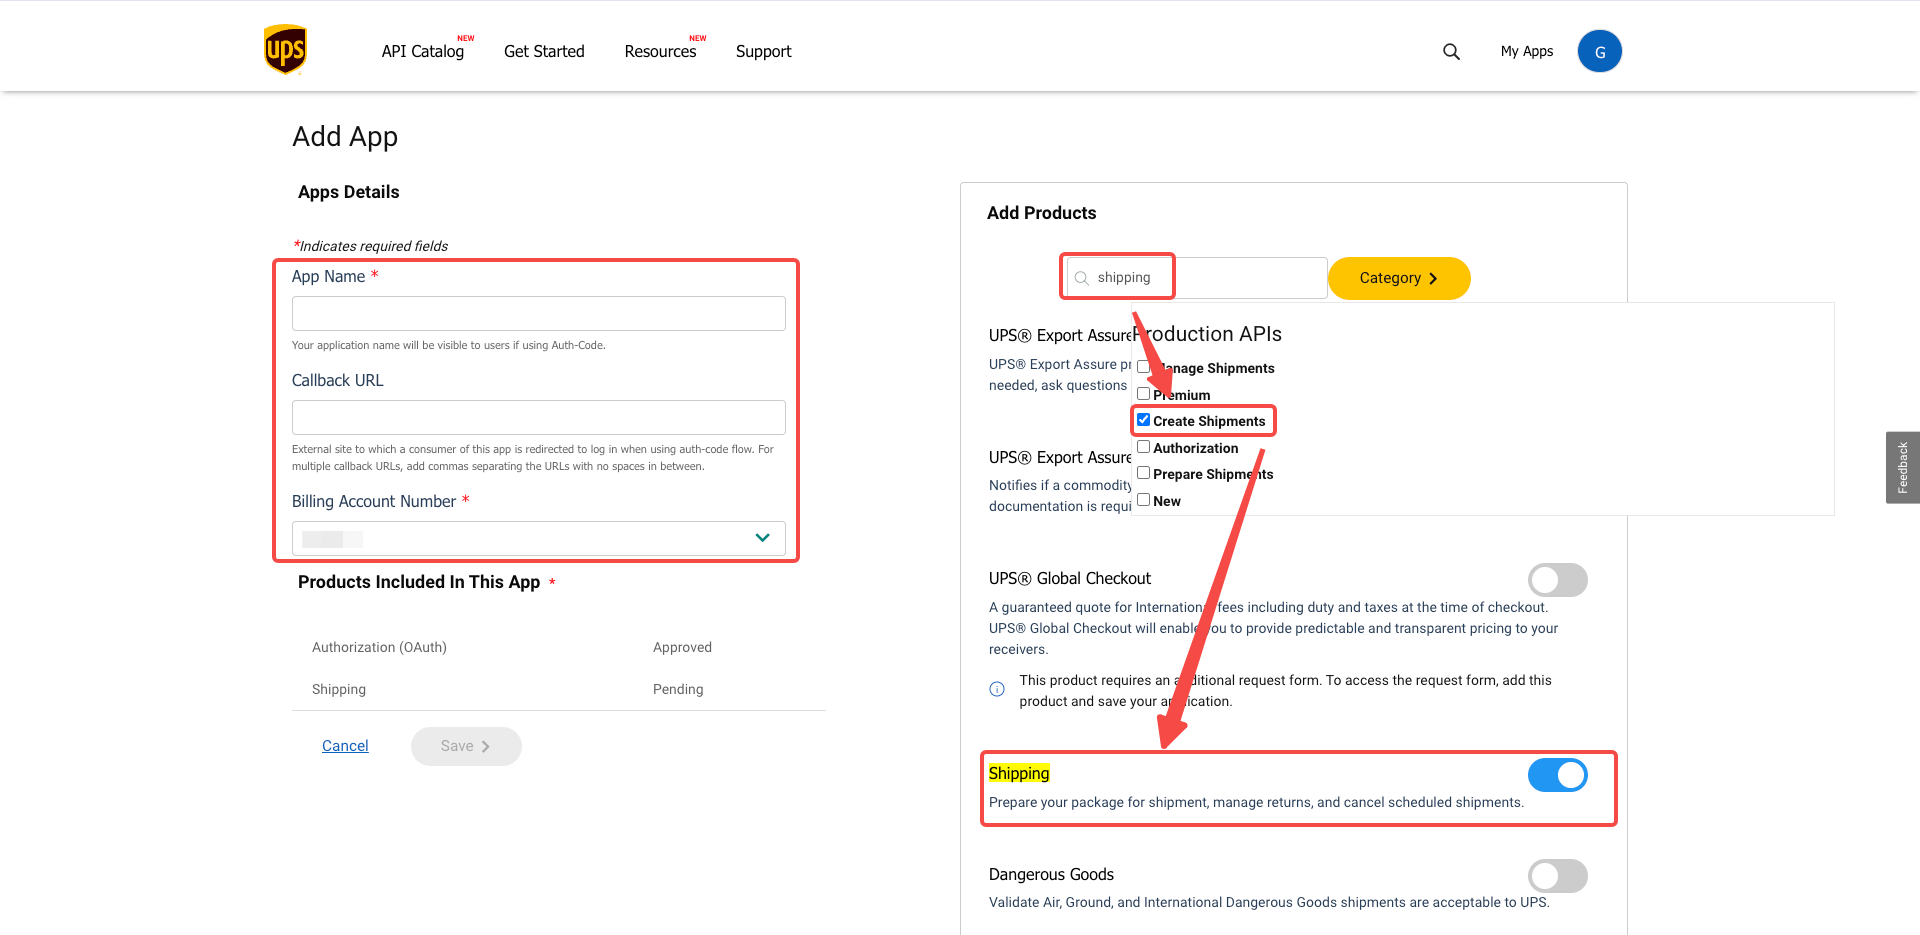Open the user profile avatar
Screen dimensions: 1920x935
coord(1599,52)
